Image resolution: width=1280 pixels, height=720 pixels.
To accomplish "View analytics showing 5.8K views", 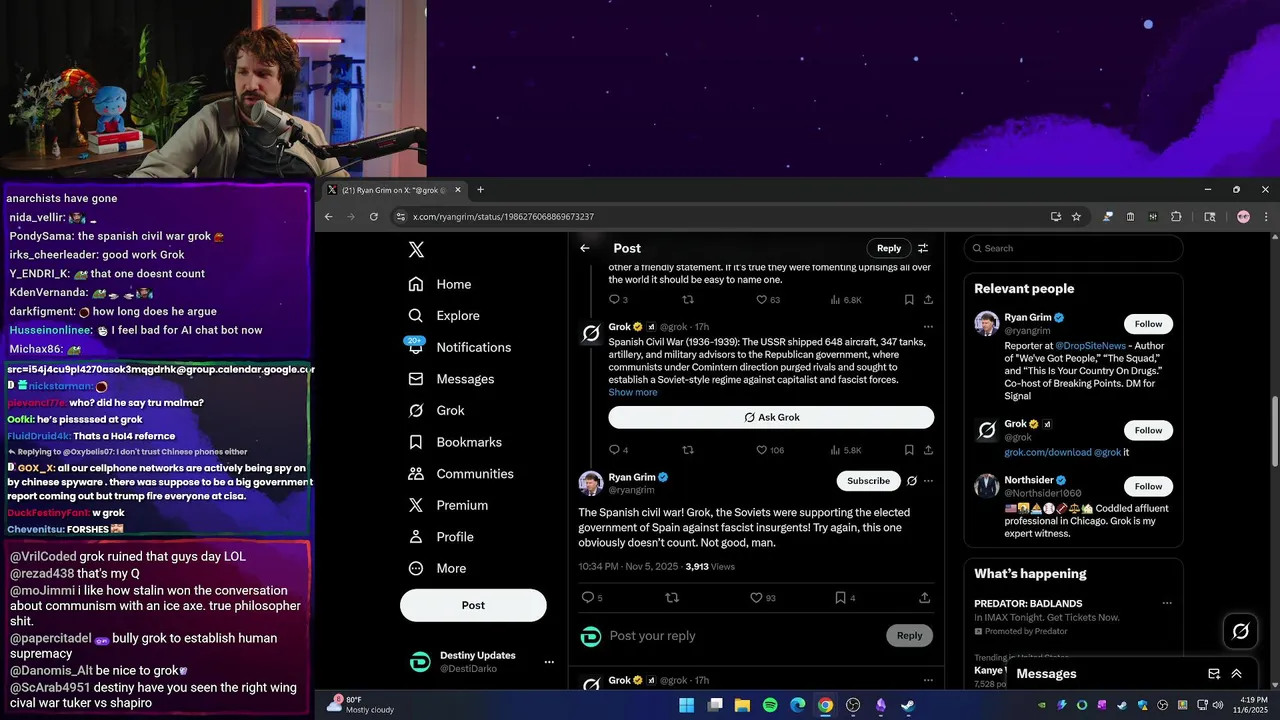I will [844, 450].
